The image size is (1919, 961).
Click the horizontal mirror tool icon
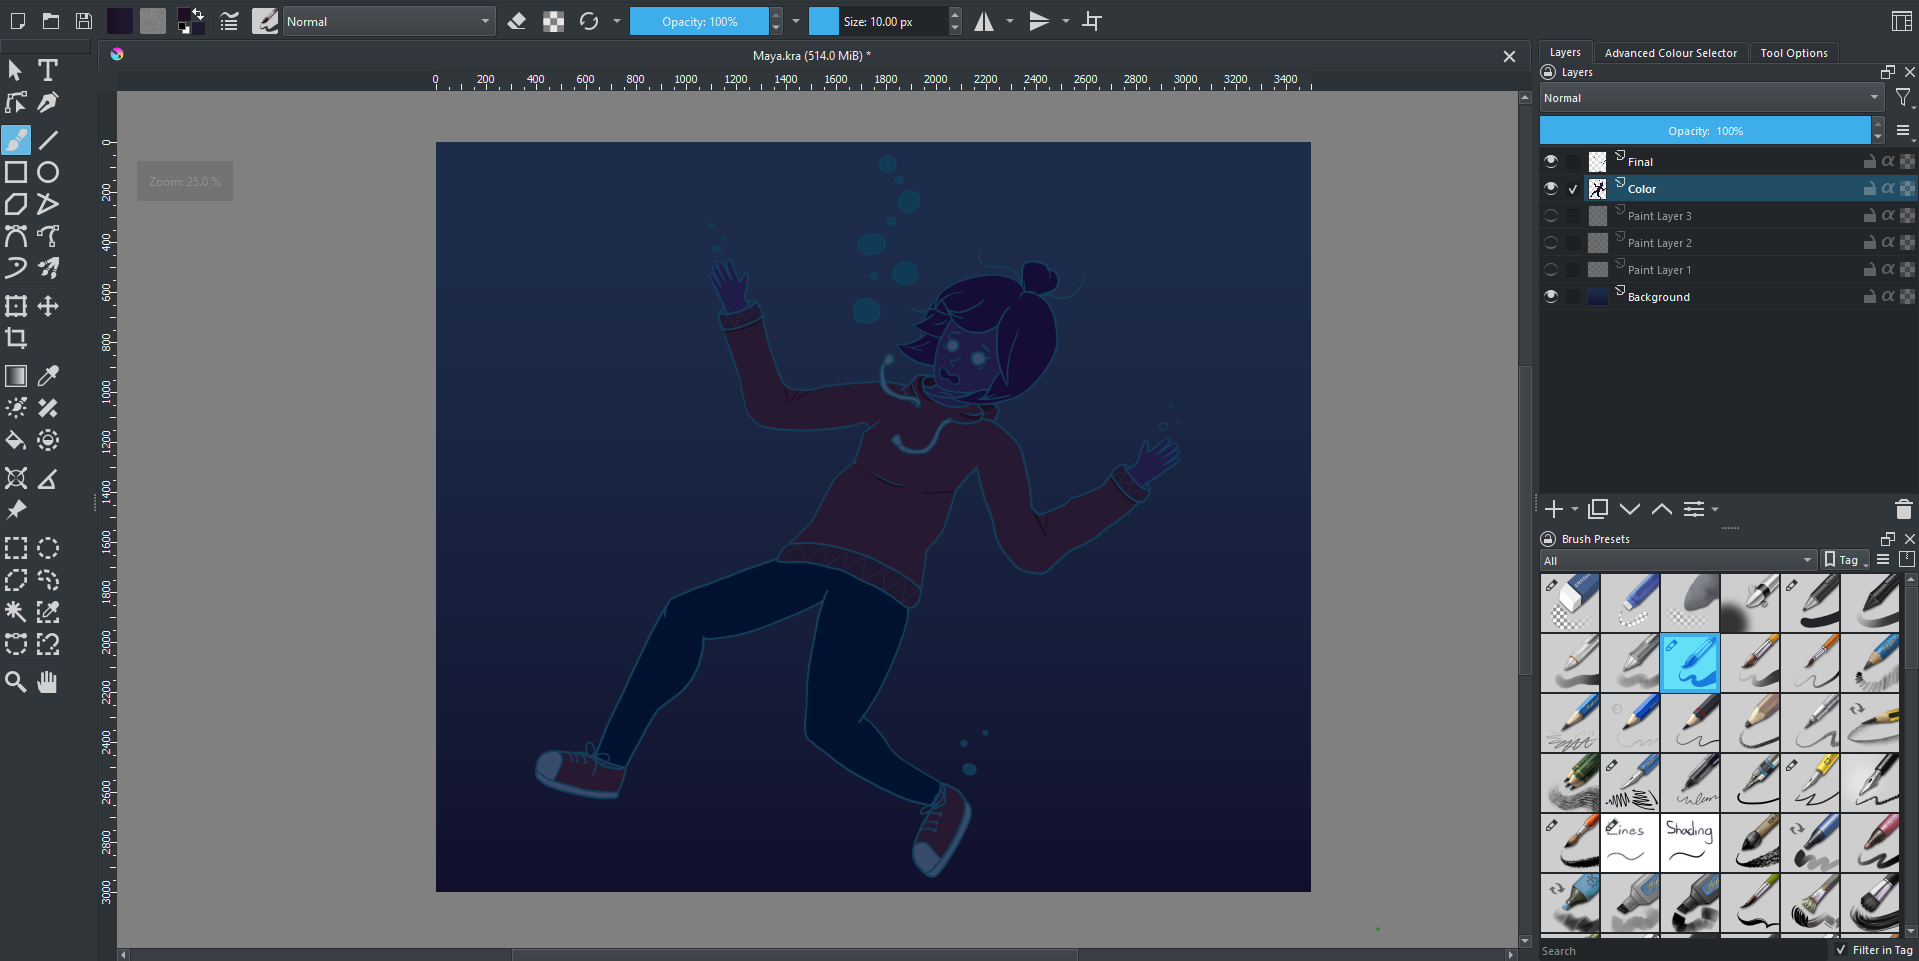985,21
